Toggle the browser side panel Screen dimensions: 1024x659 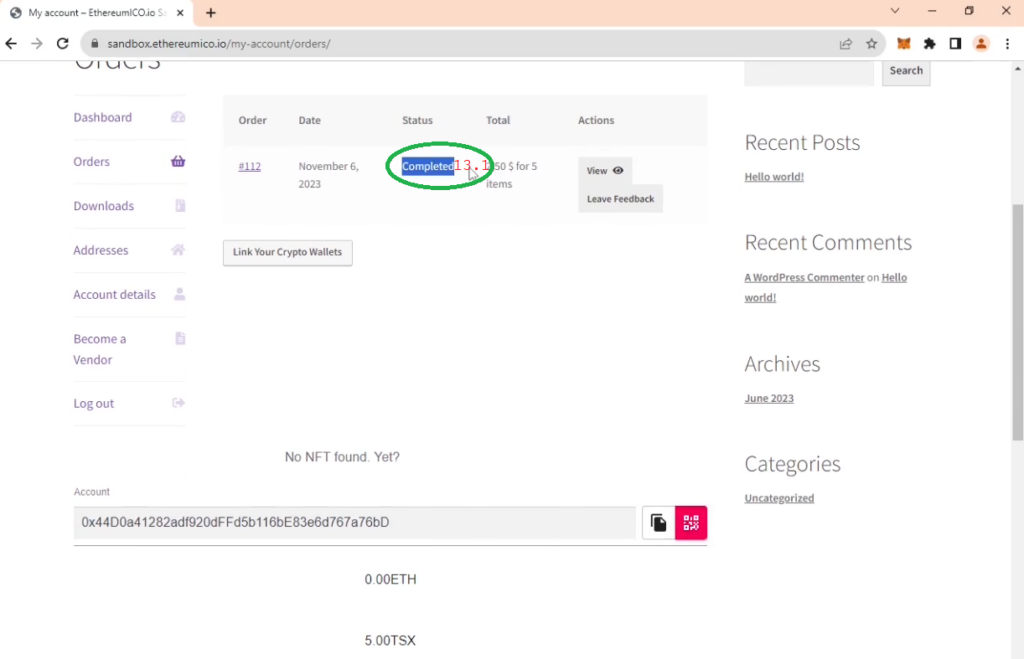(955, 44)
